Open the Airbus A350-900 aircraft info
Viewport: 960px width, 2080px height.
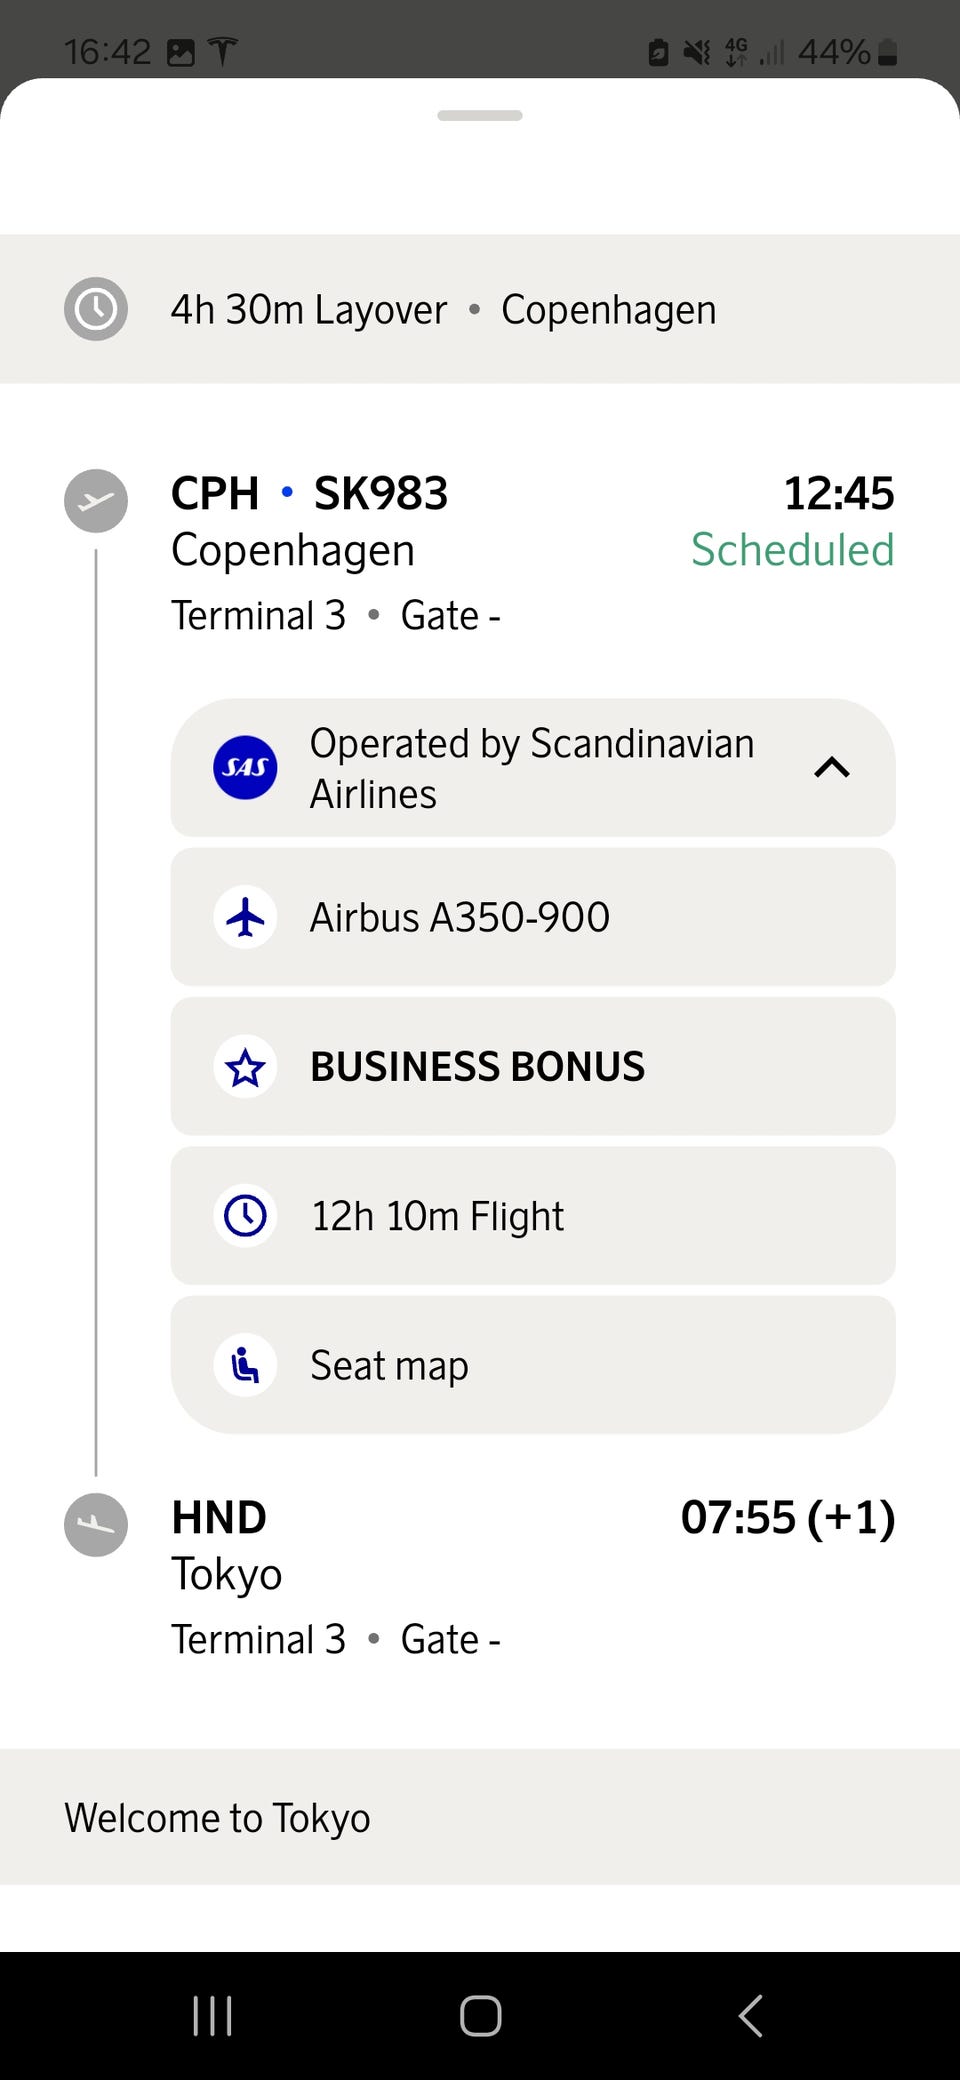click(x=532, y=917)
